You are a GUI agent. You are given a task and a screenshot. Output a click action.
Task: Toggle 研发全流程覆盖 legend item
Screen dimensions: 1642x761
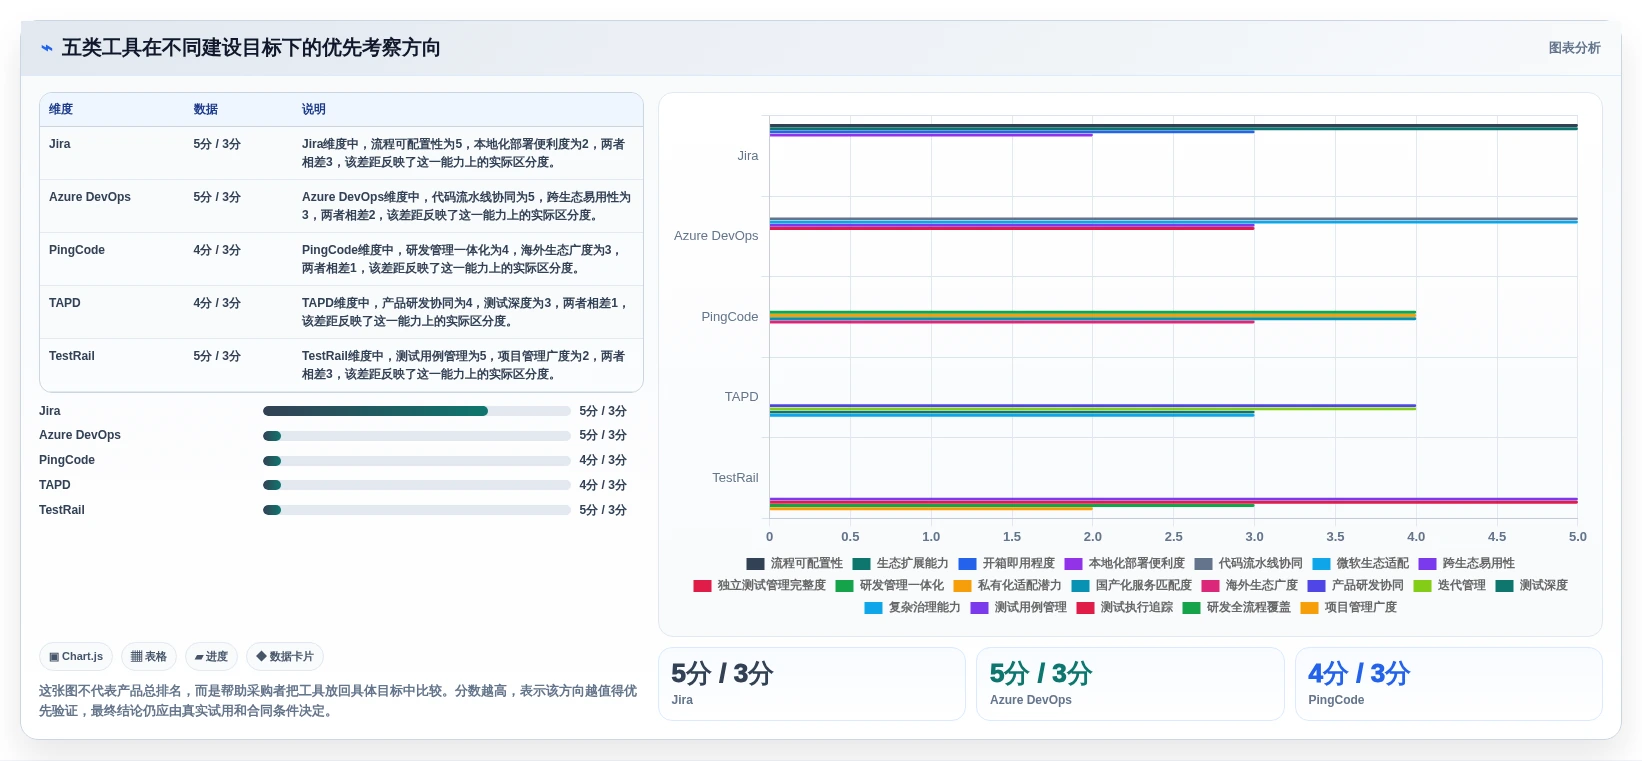1236,608
